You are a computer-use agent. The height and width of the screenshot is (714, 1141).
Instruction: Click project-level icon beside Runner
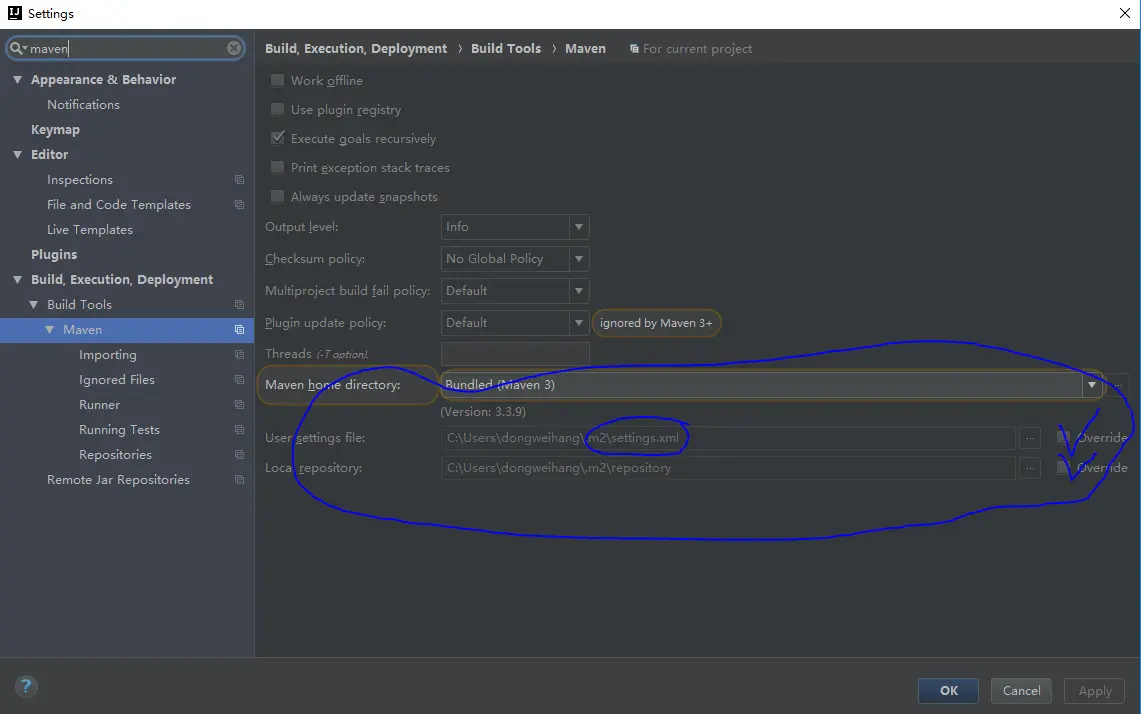(x=239, y=405)
